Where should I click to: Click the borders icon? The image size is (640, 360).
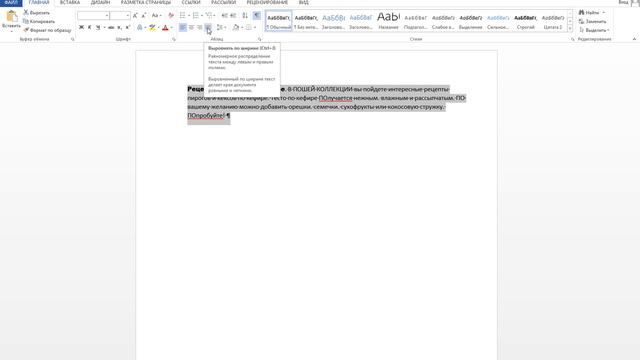(x=249, y=27)
